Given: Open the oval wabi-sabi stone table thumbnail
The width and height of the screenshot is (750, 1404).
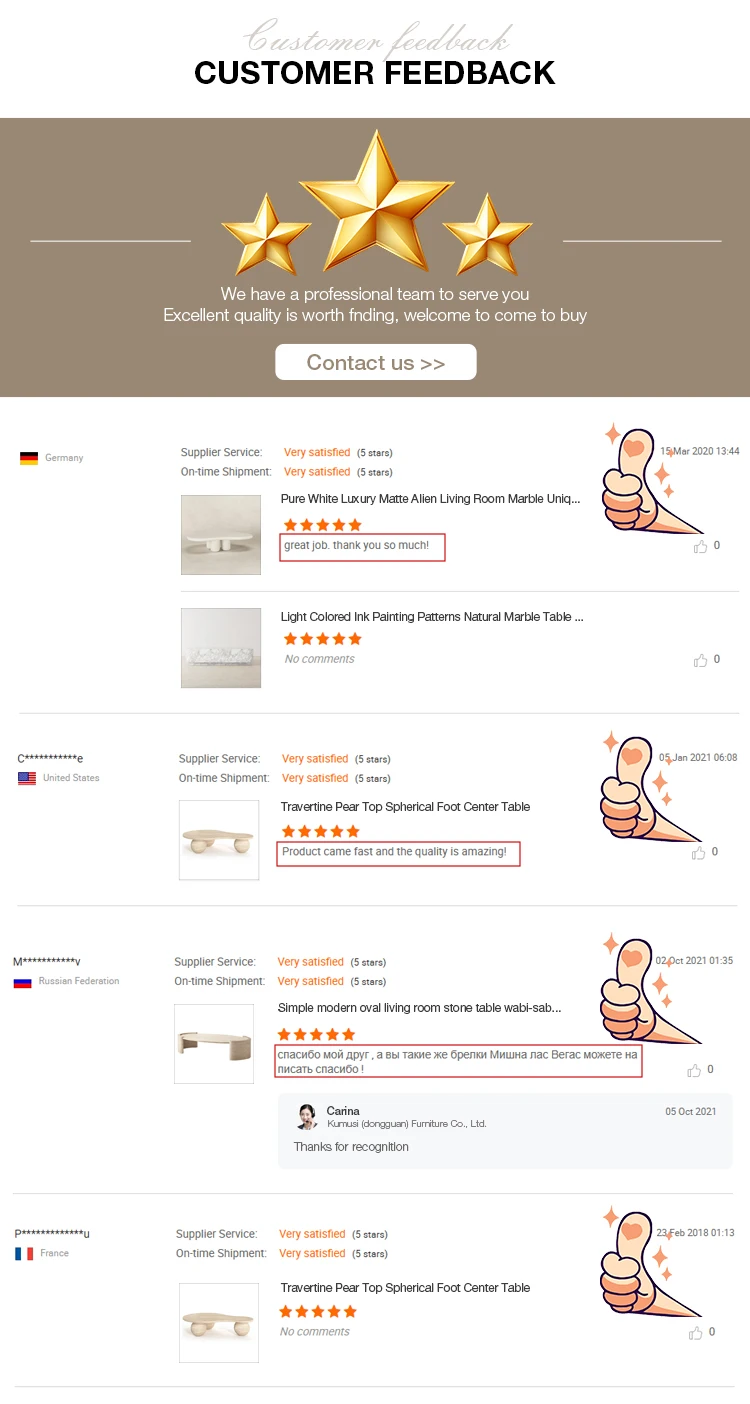Looking at the screenshot, I should 214,1044.
